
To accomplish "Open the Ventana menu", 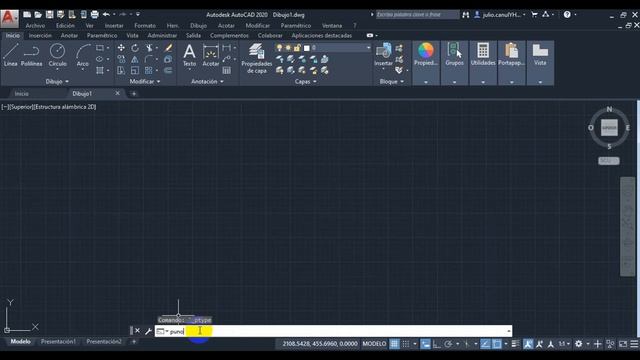I will tap(332, 26).
